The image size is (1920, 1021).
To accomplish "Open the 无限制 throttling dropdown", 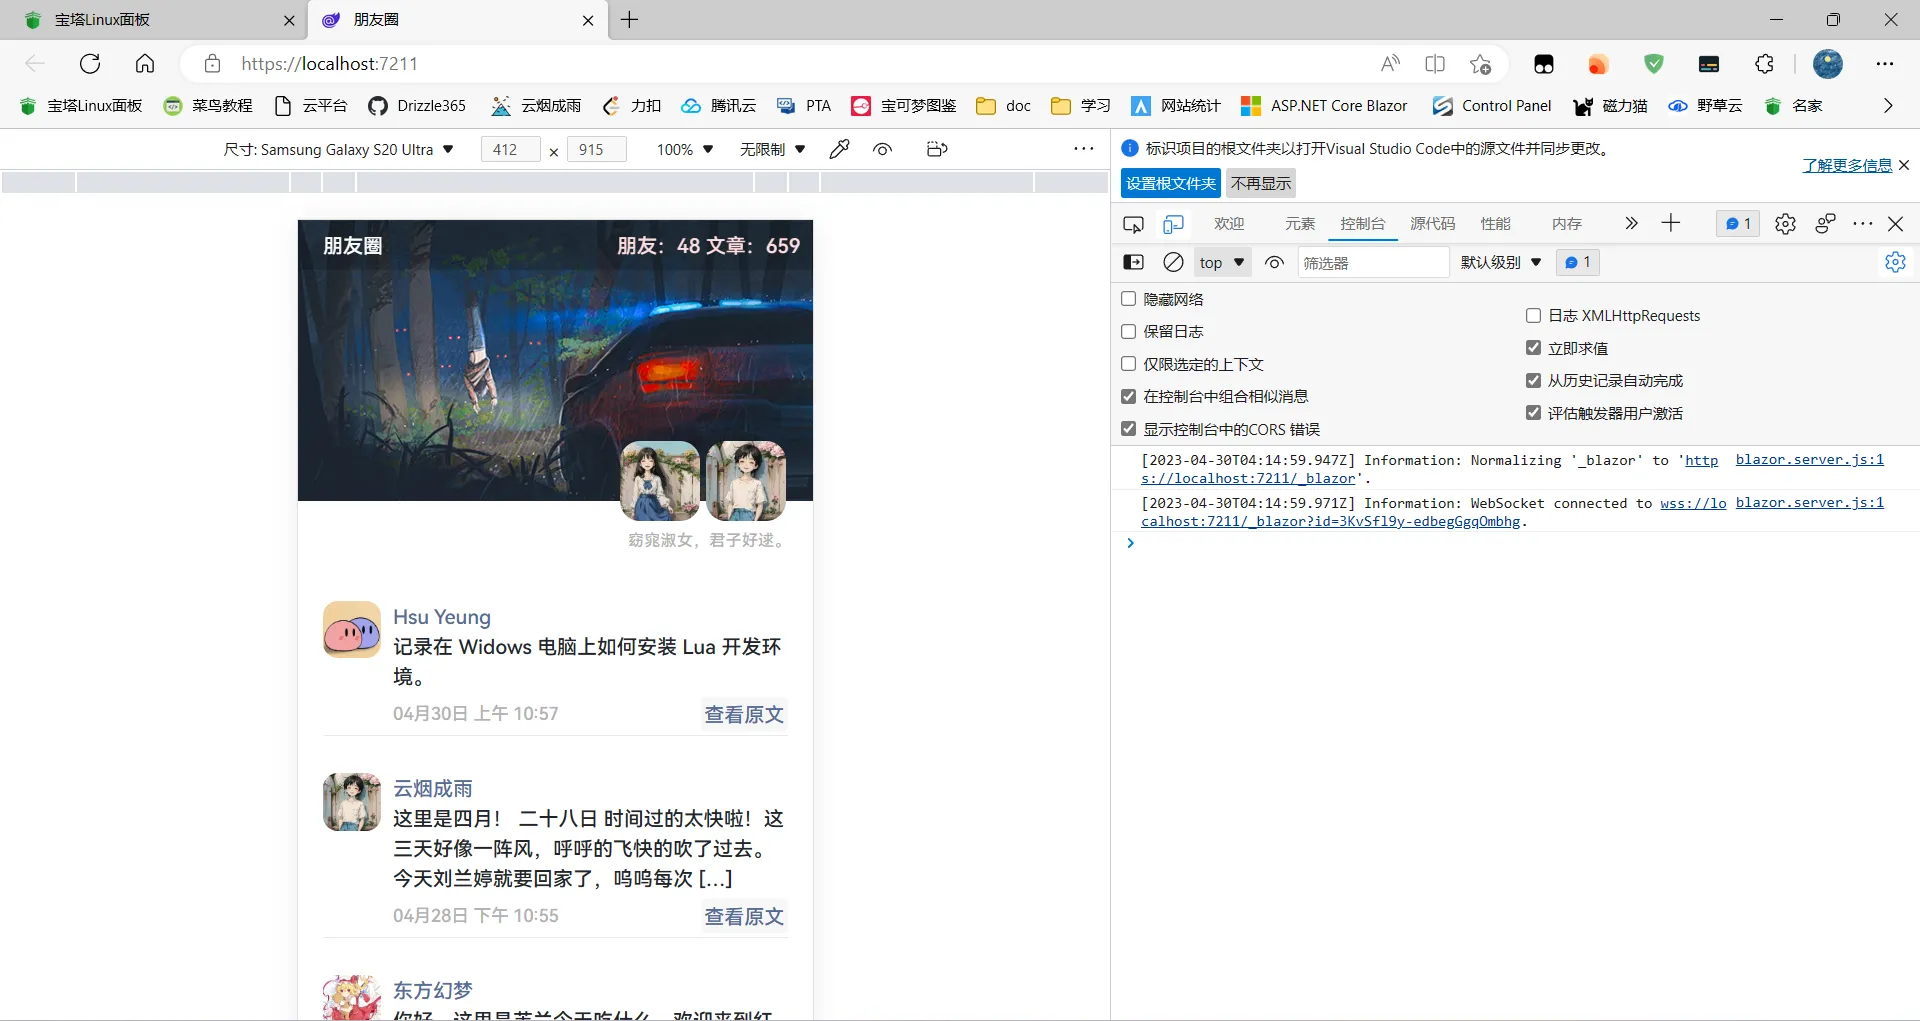I will (772, 149).
